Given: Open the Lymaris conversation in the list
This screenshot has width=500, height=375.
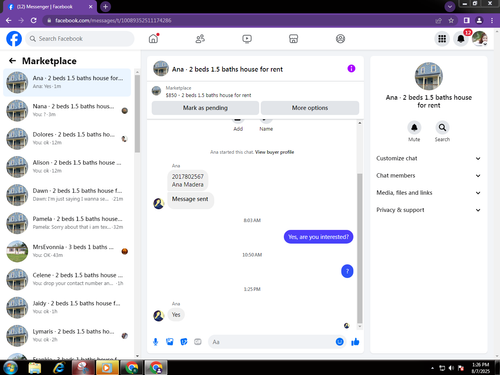Looking at the screenshot, I should tap(67, 336).
